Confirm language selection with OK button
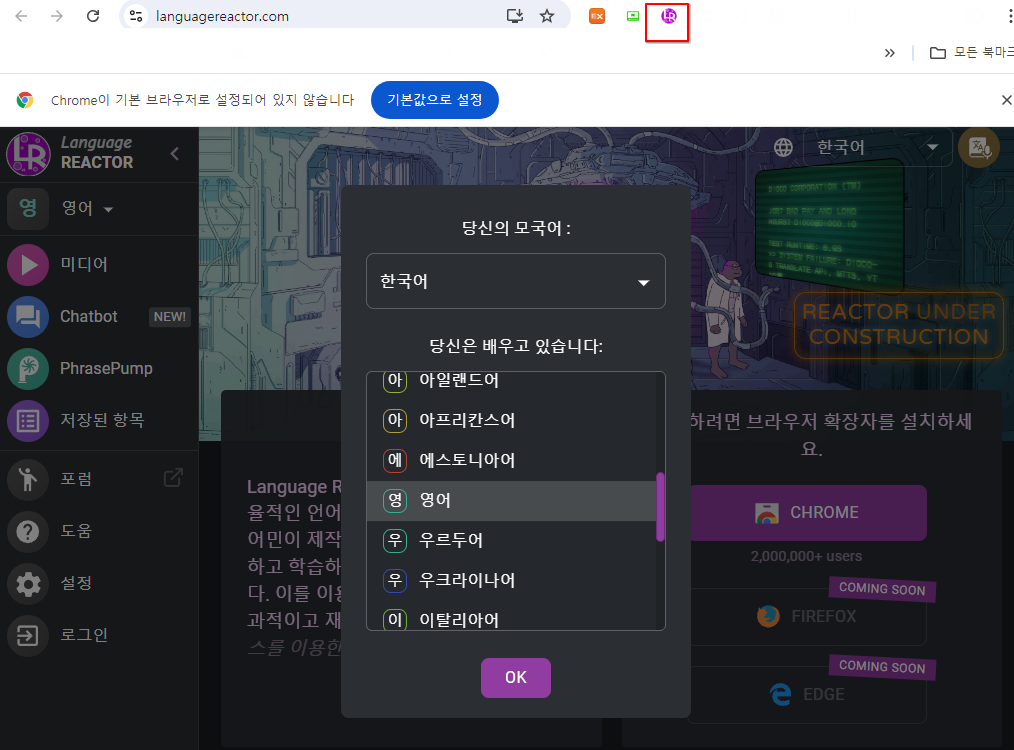The height and width of the screenshot is (750, 1014). pyautogui.click(x=515, y=678)
